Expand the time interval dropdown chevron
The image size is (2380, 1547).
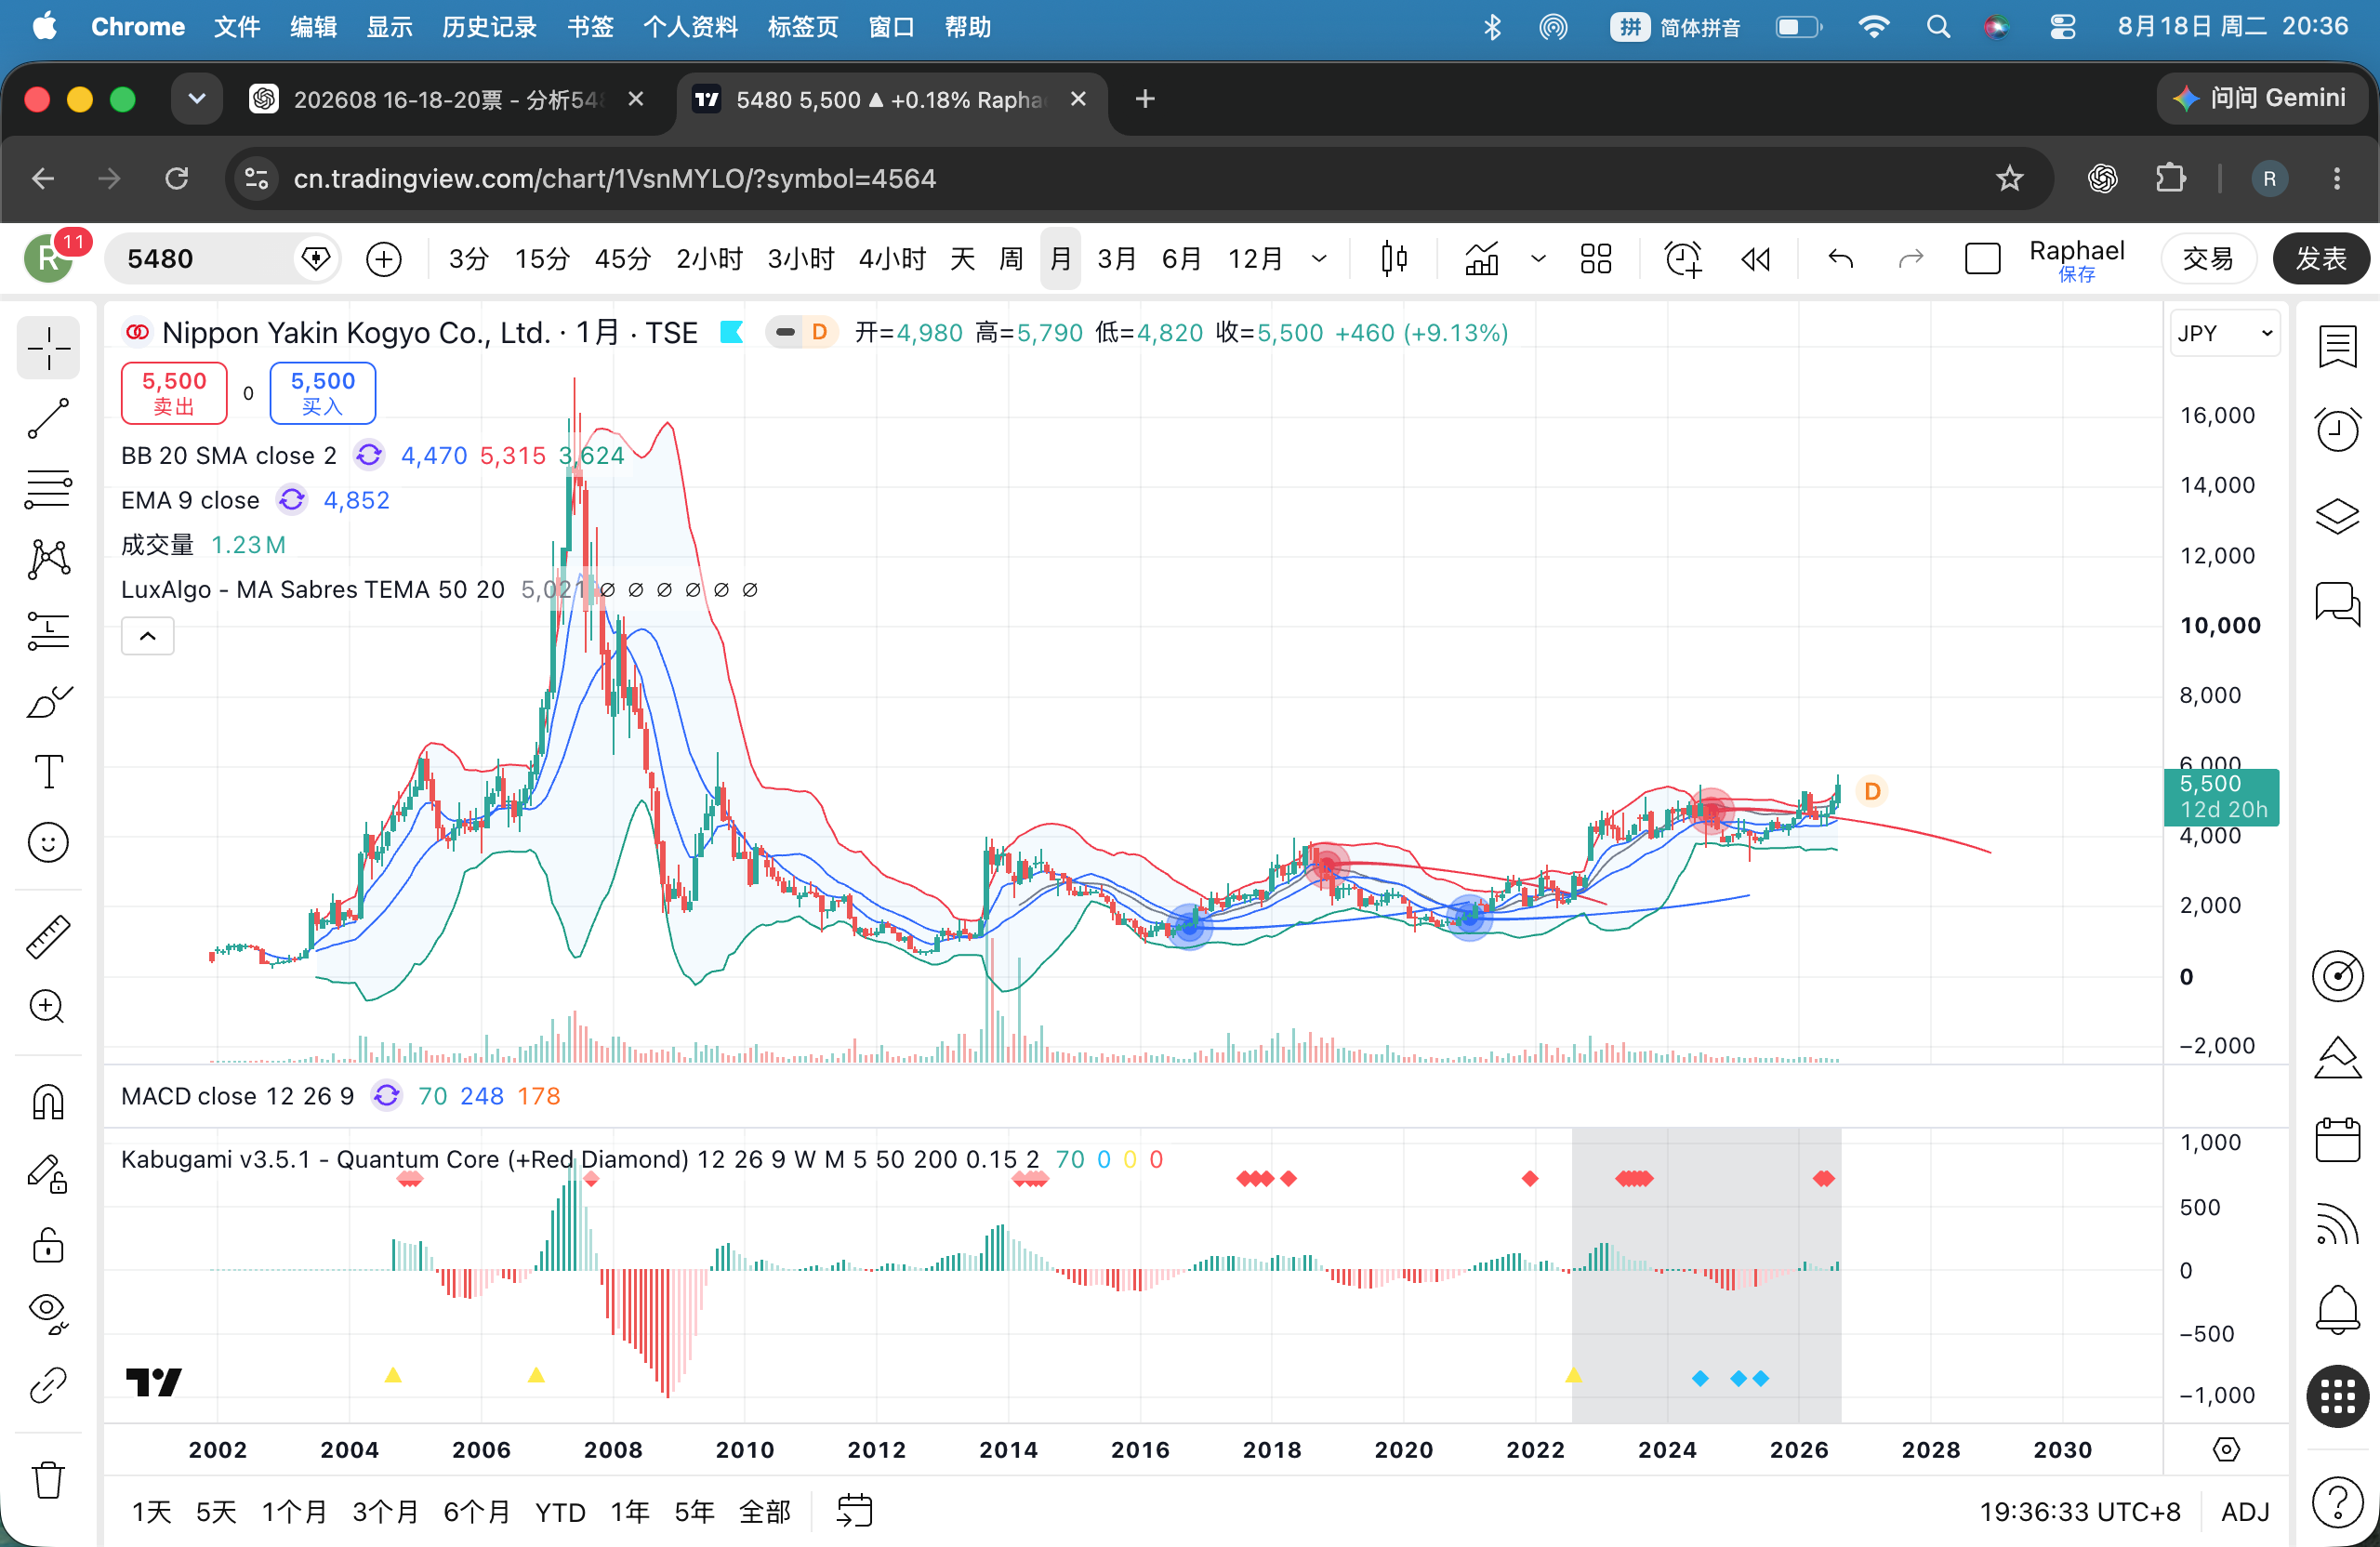click(1320, 259)
